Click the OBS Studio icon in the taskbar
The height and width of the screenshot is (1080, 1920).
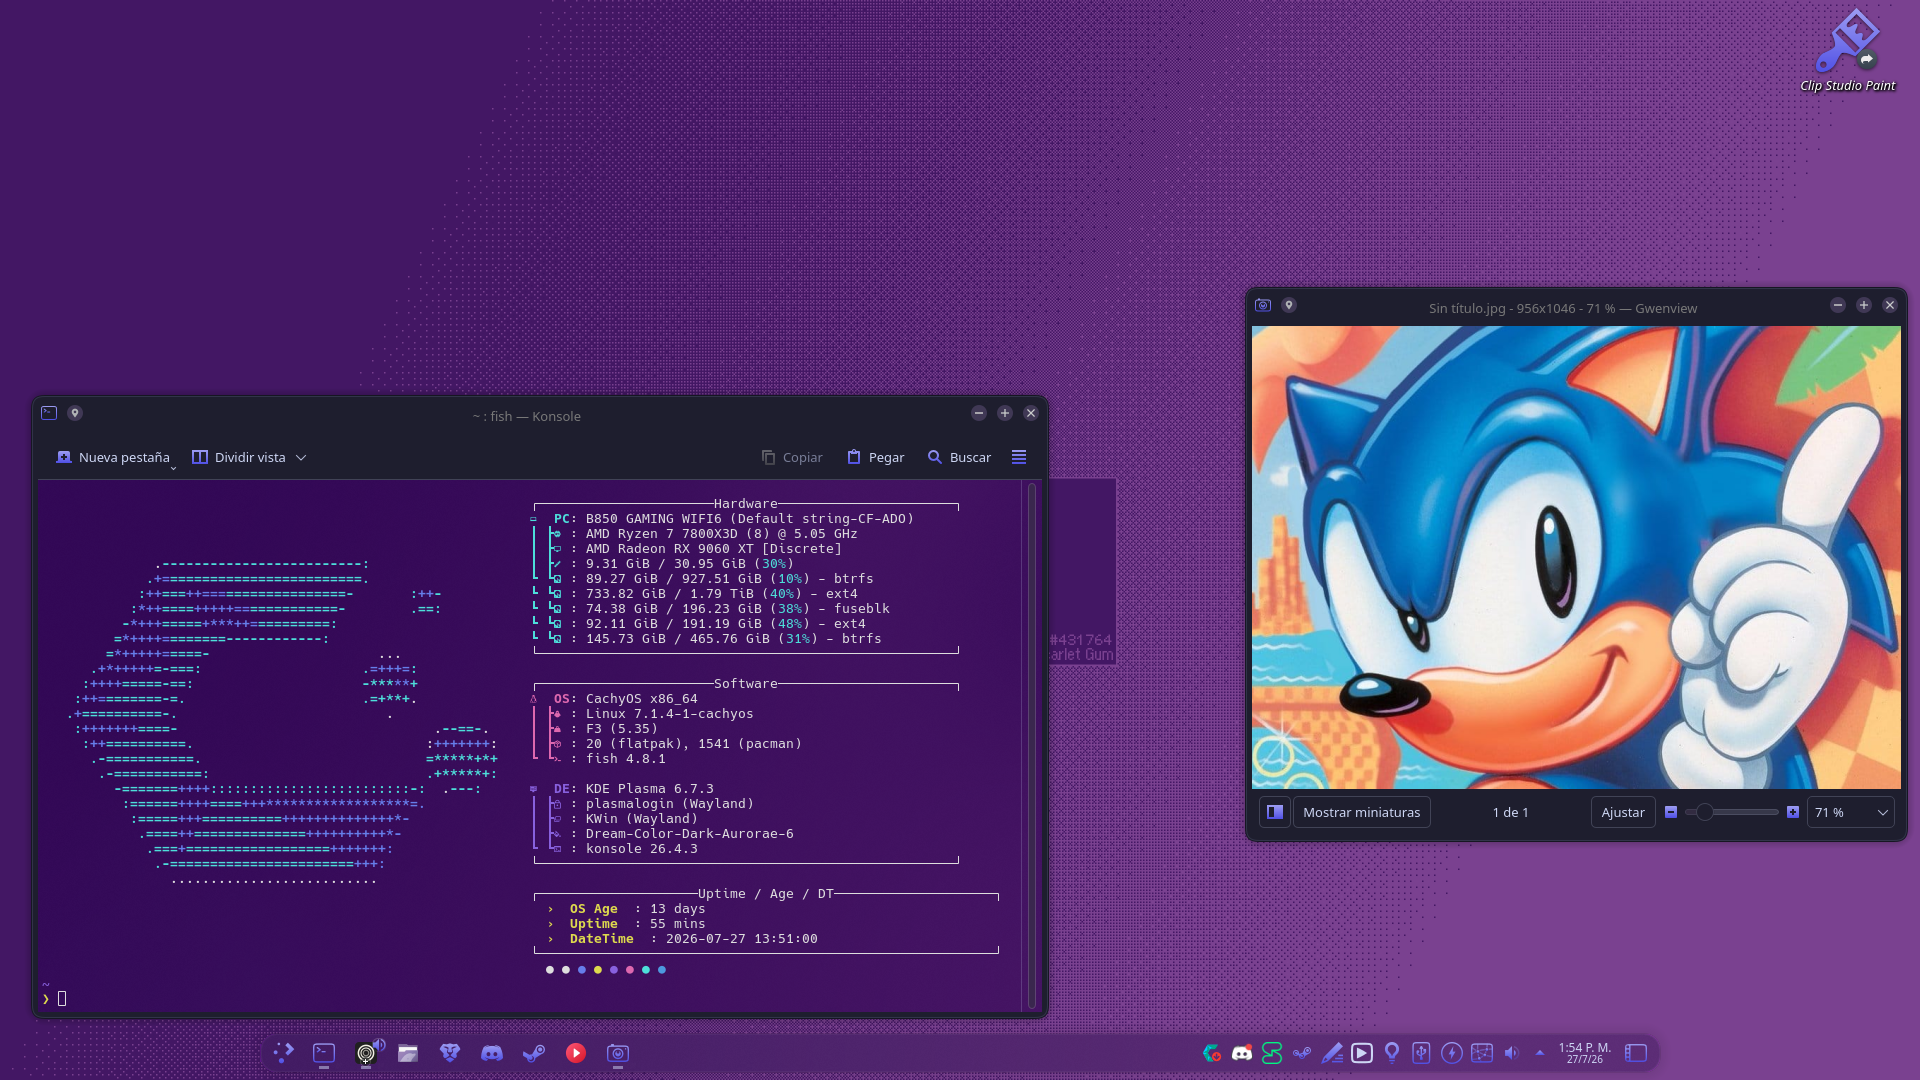[x=367, y=1052]
